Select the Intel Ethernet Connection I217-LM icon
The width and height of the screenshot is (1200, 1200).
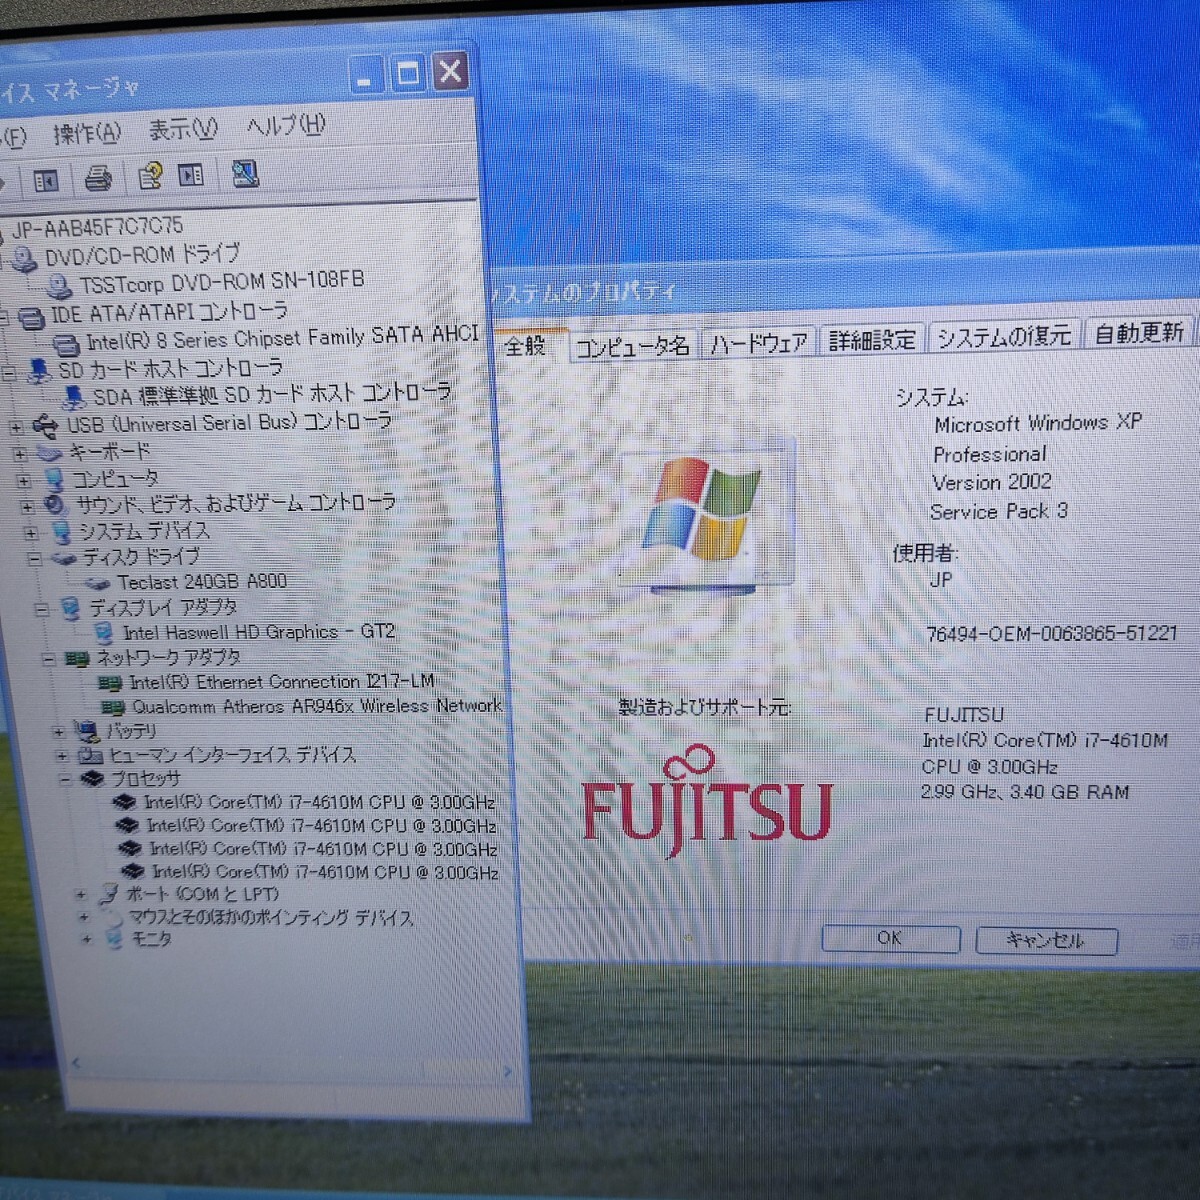coord(110,683)
